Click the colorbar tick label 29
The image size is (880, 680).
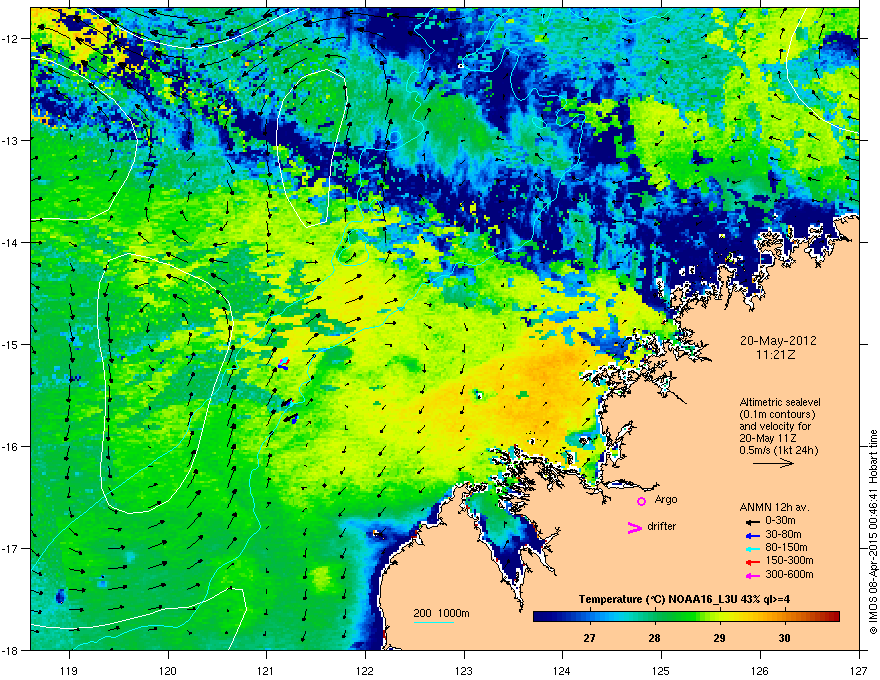pos(719,638)
